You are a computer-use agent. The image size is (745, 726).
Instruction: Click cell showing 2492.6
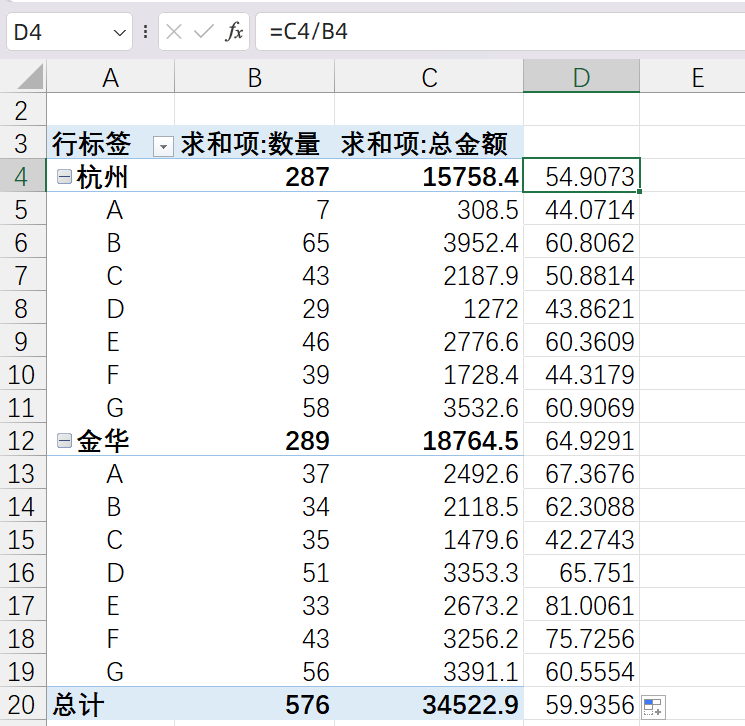click(x=429, y=473)
